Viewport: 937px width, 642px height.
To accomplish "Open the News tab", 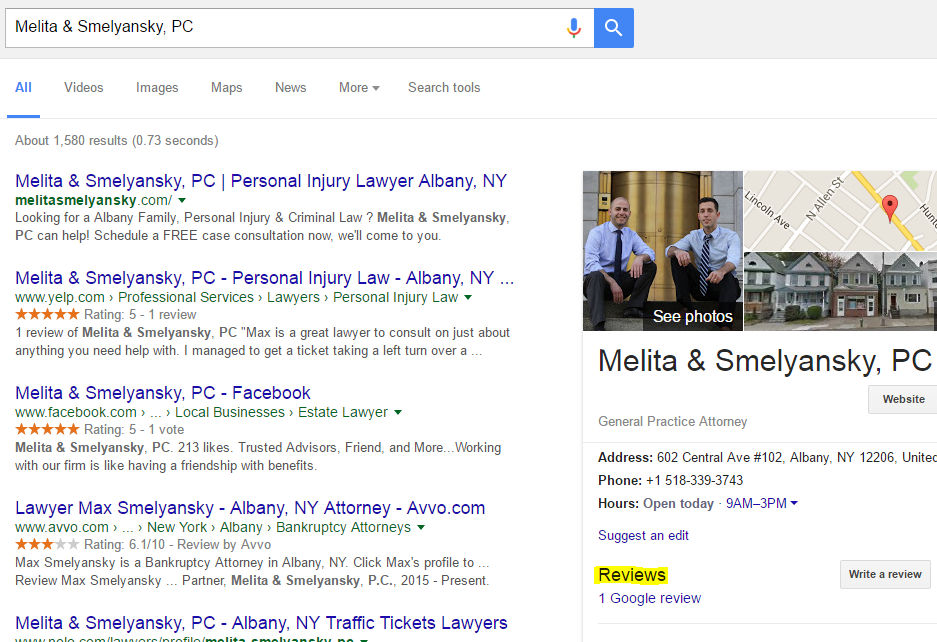I will tap(290, 87).
